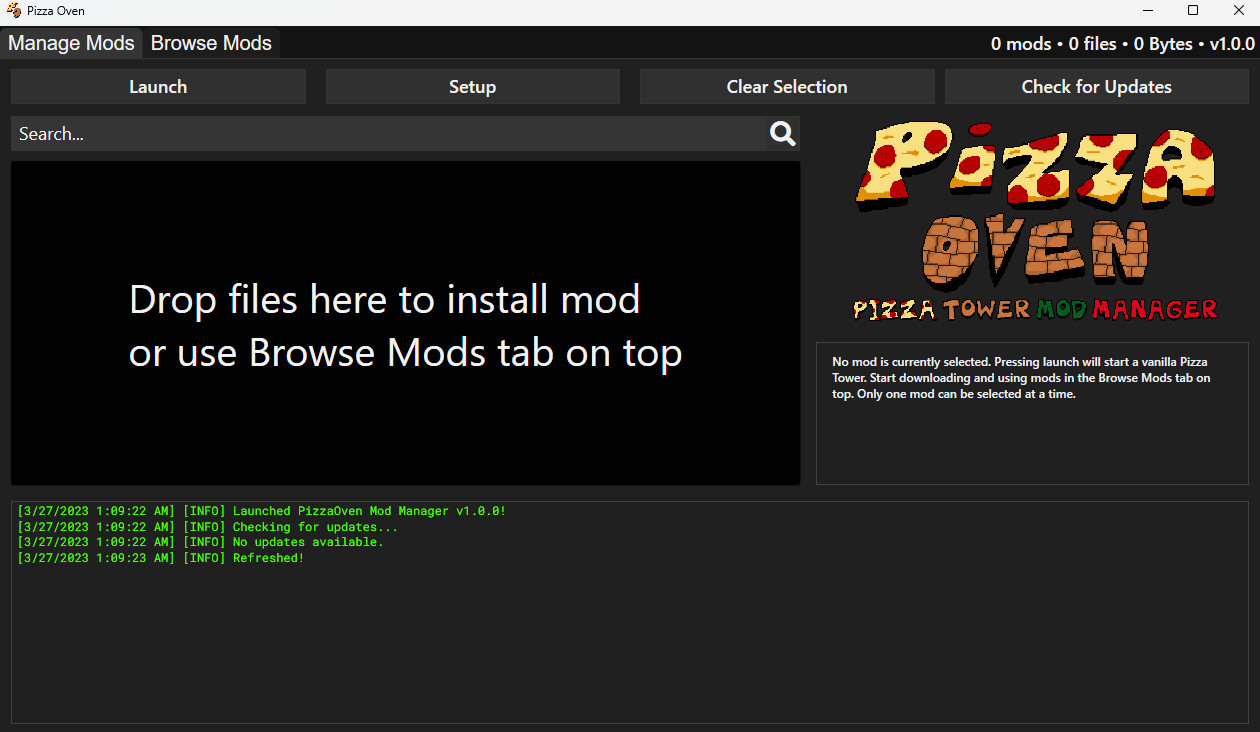
Task: Maximize the Pizza Oven window
Action: [x=1193, y=11]
